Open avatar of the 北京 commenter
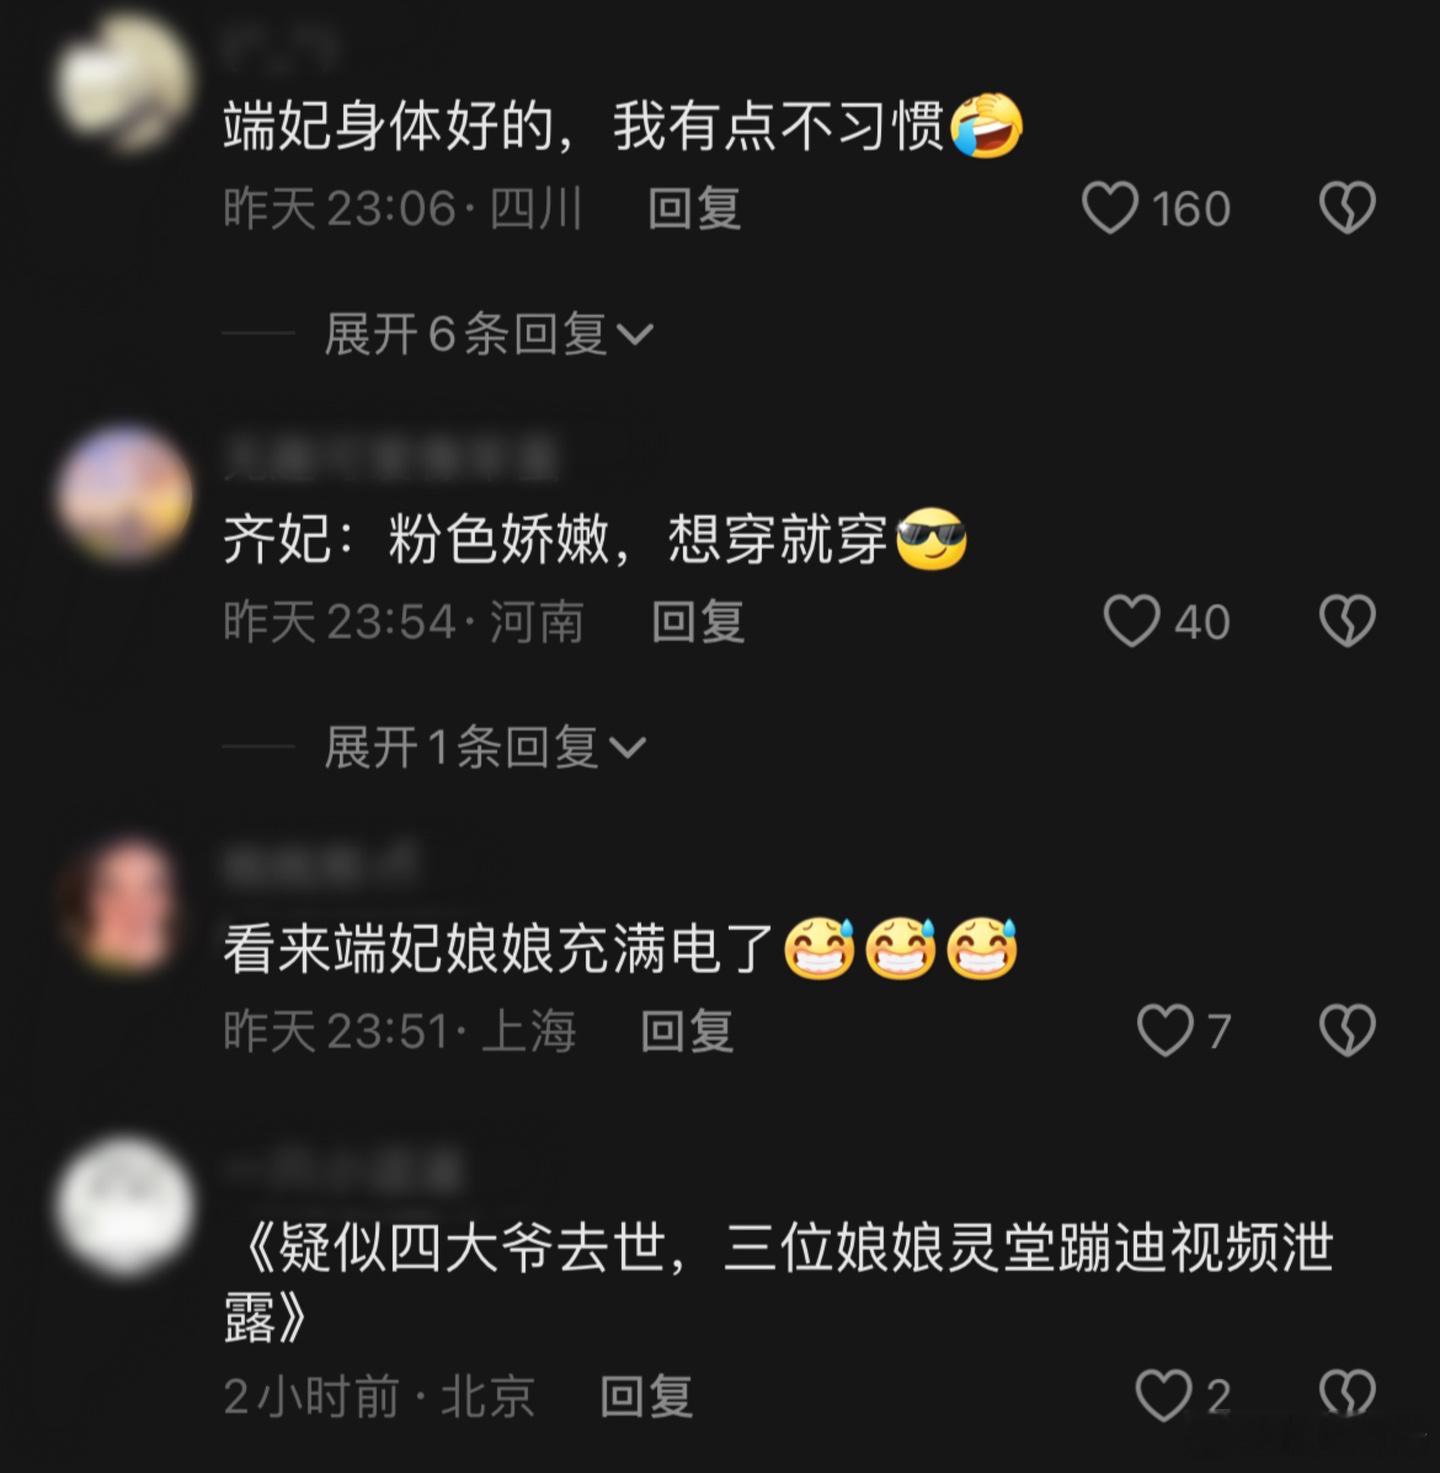This screenshot has width=1440, height=1473. (125, 1207)
